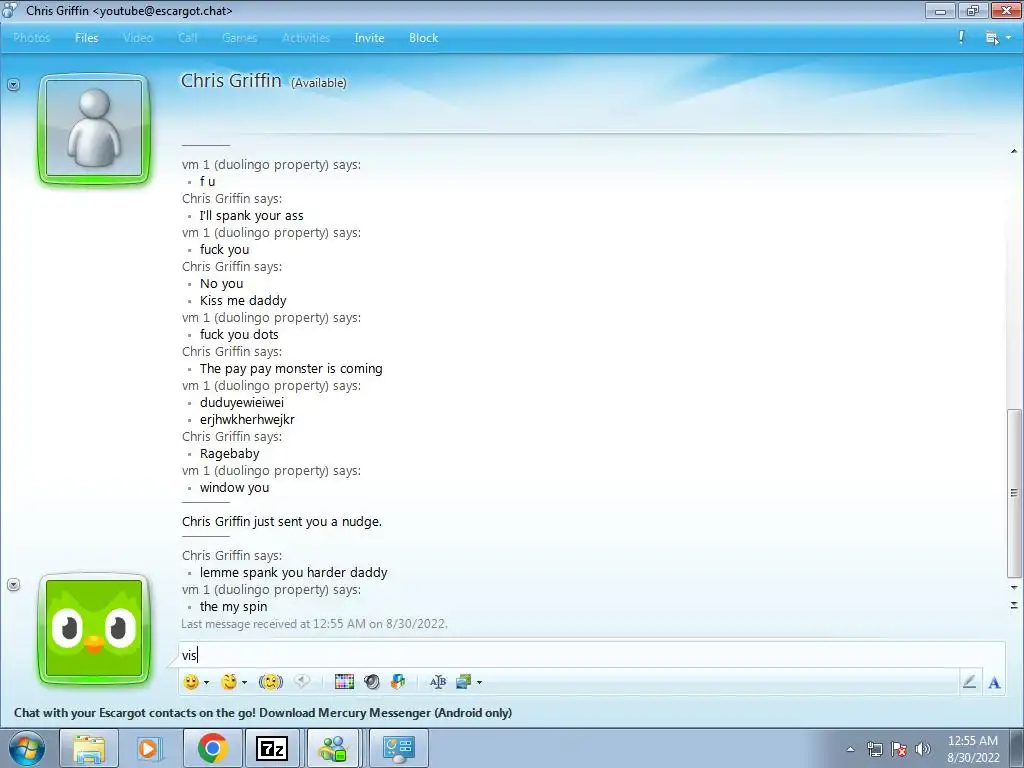This screenshot has width=1024, height=768.
Task: Open Windows Explorer from the taskbar
Action: [x=88, y=748]
